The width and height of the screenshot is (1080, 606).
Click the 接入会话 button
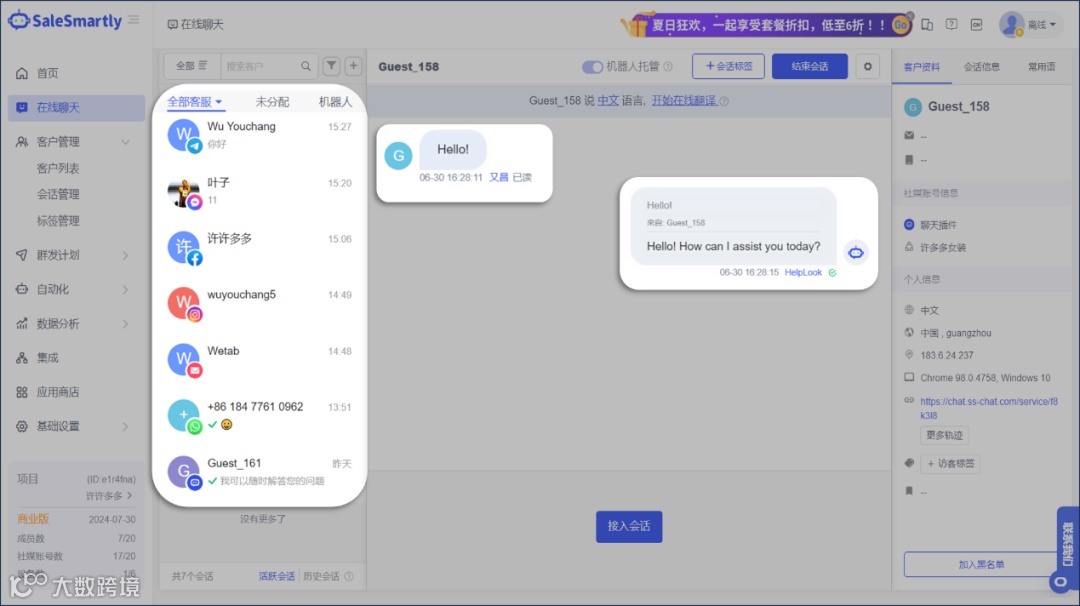click(x=628, y=526)
